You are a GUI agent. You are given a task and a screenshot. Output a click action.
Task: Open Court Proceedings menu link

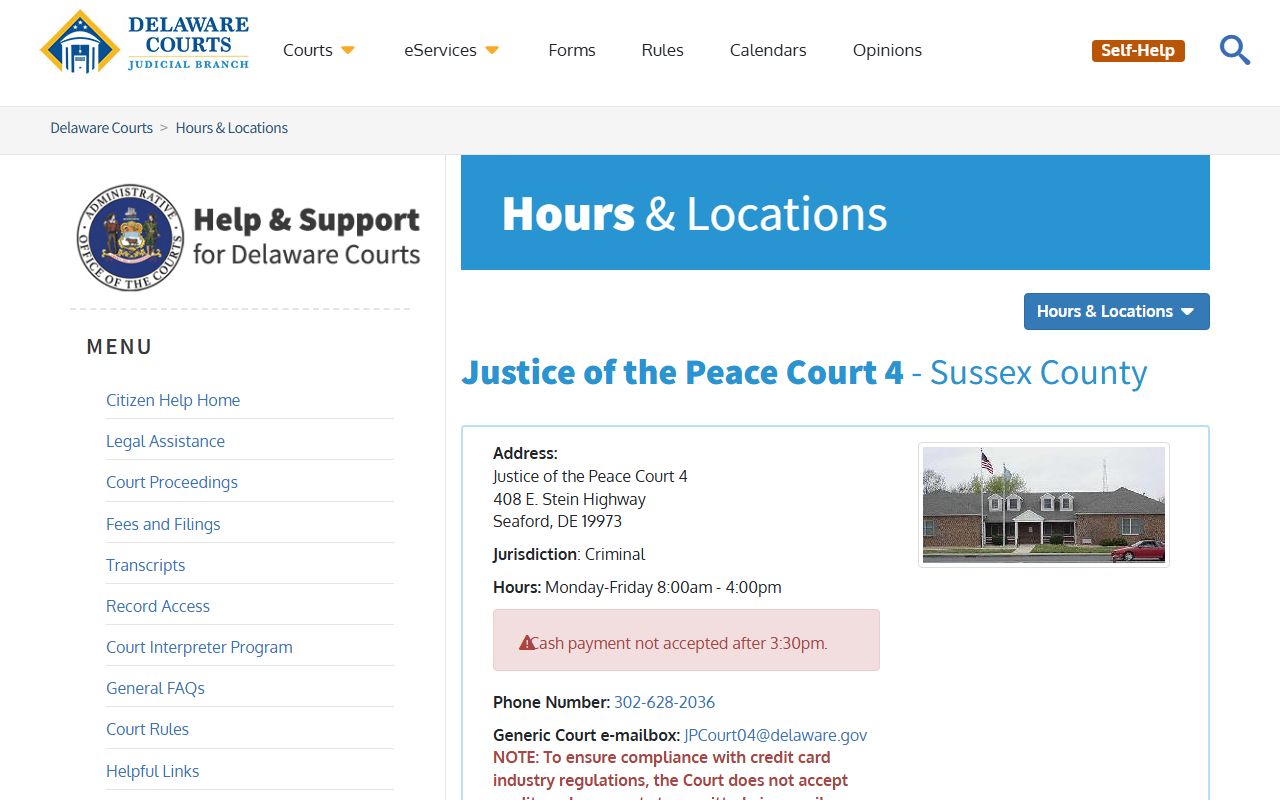pos(172,482)
